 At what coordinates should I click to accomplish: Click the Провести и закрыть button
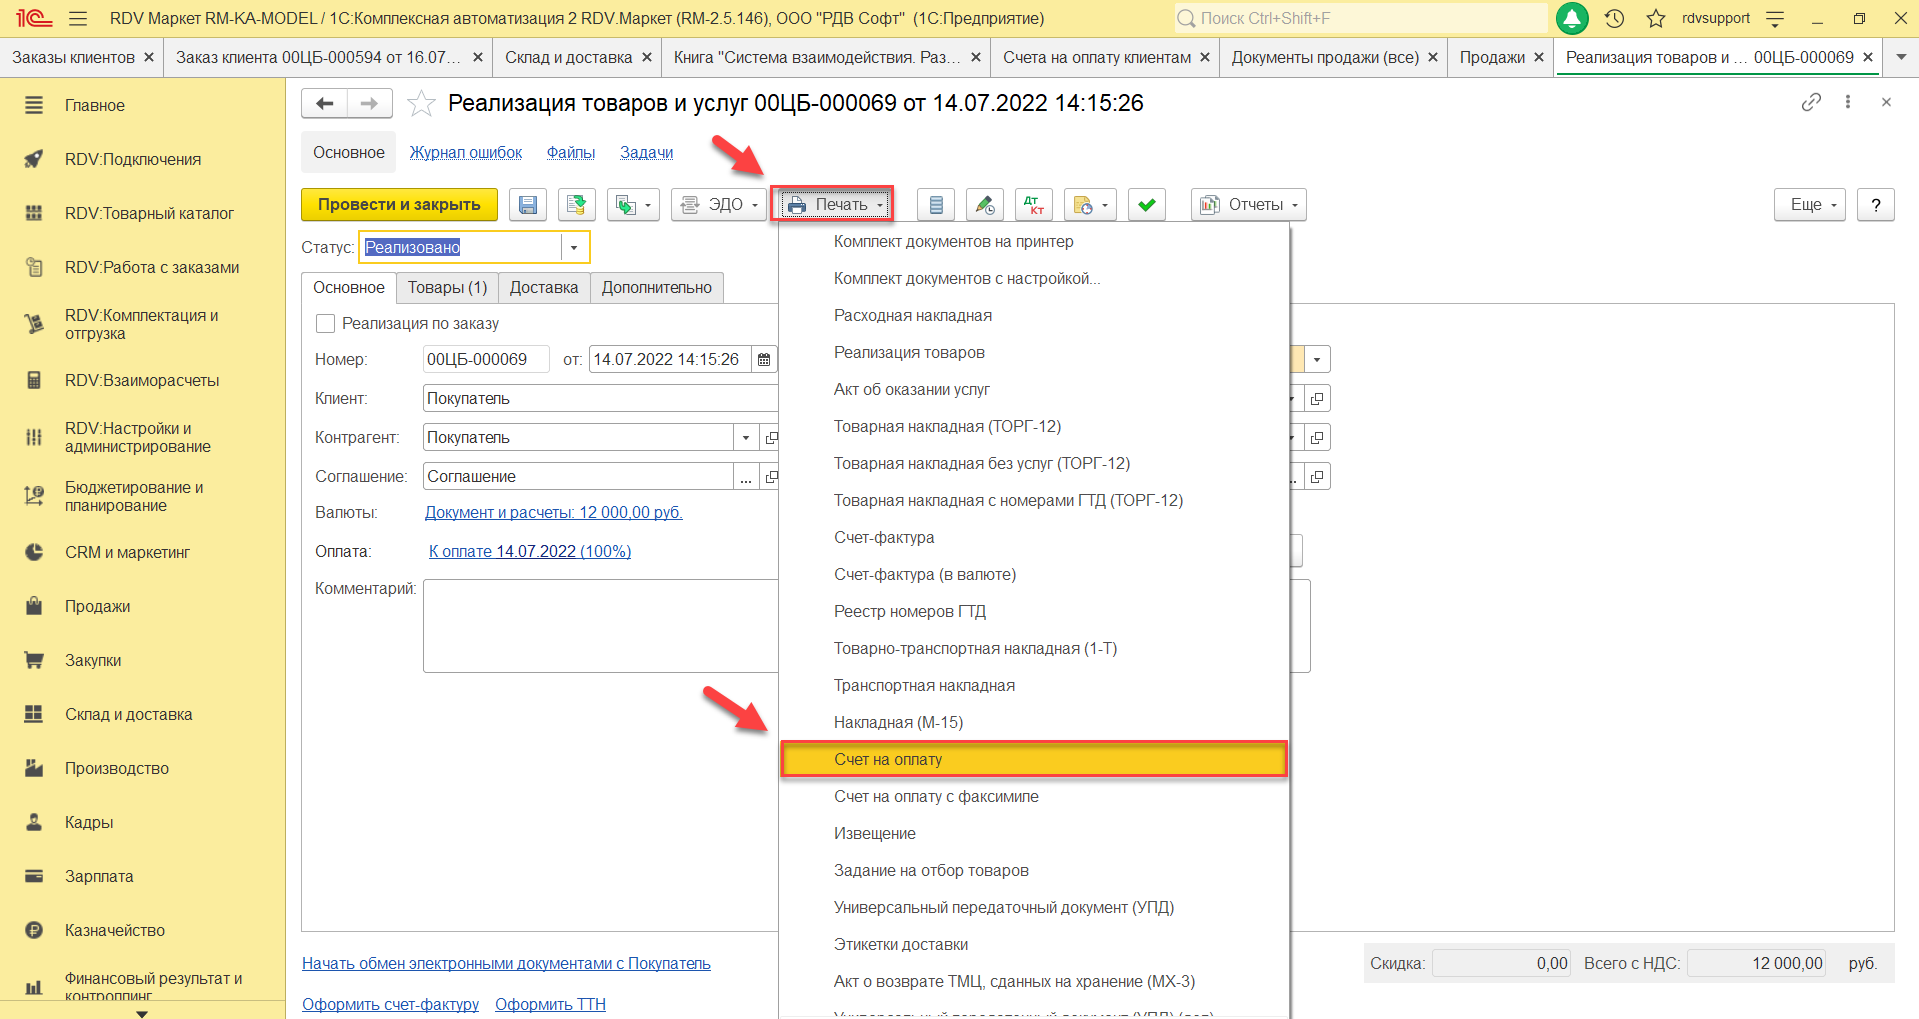399,205
